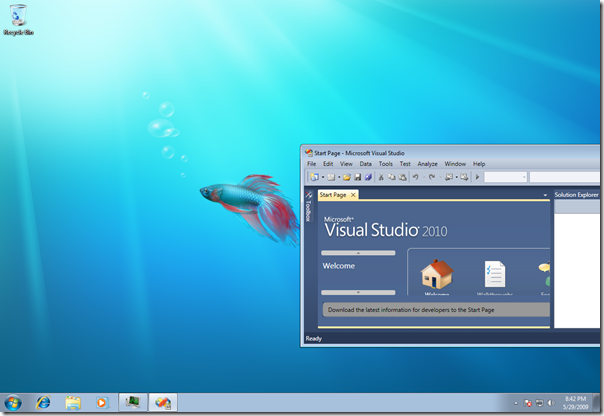Open the Tools menu
The image size is (604, 416).
(x=385, y=163)
